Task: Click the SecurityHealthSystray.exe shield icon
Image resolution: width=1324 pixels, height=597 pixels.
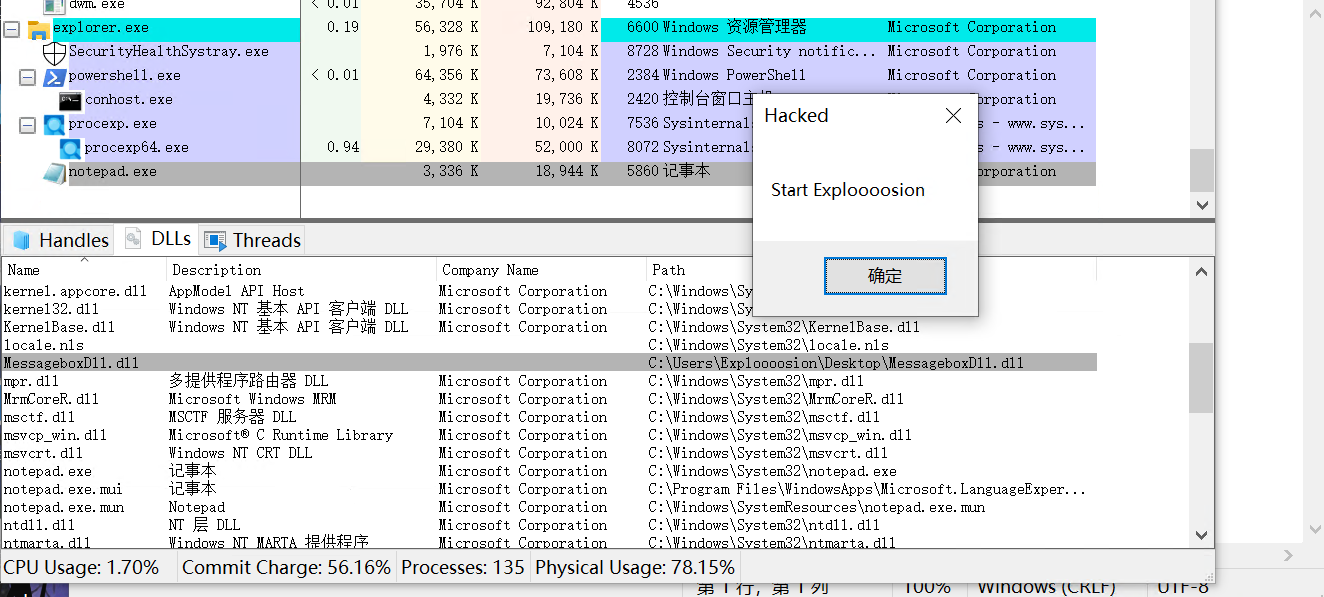Action: [x=54, y=52]
